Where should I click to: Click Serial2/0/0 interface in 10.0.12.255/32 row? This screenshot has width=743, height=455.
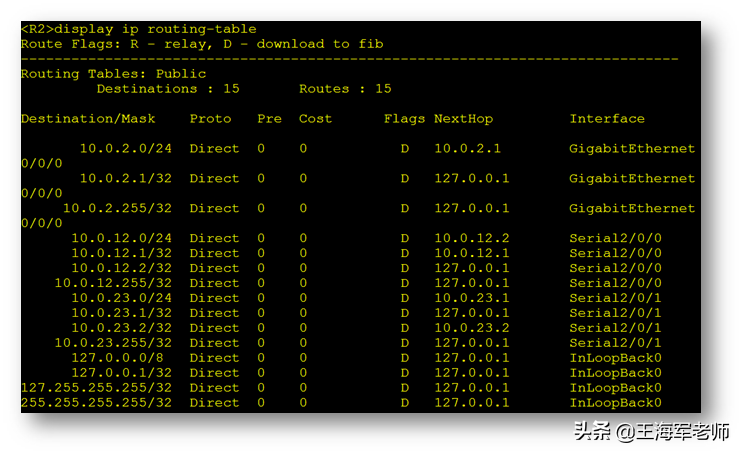[616, 283]
